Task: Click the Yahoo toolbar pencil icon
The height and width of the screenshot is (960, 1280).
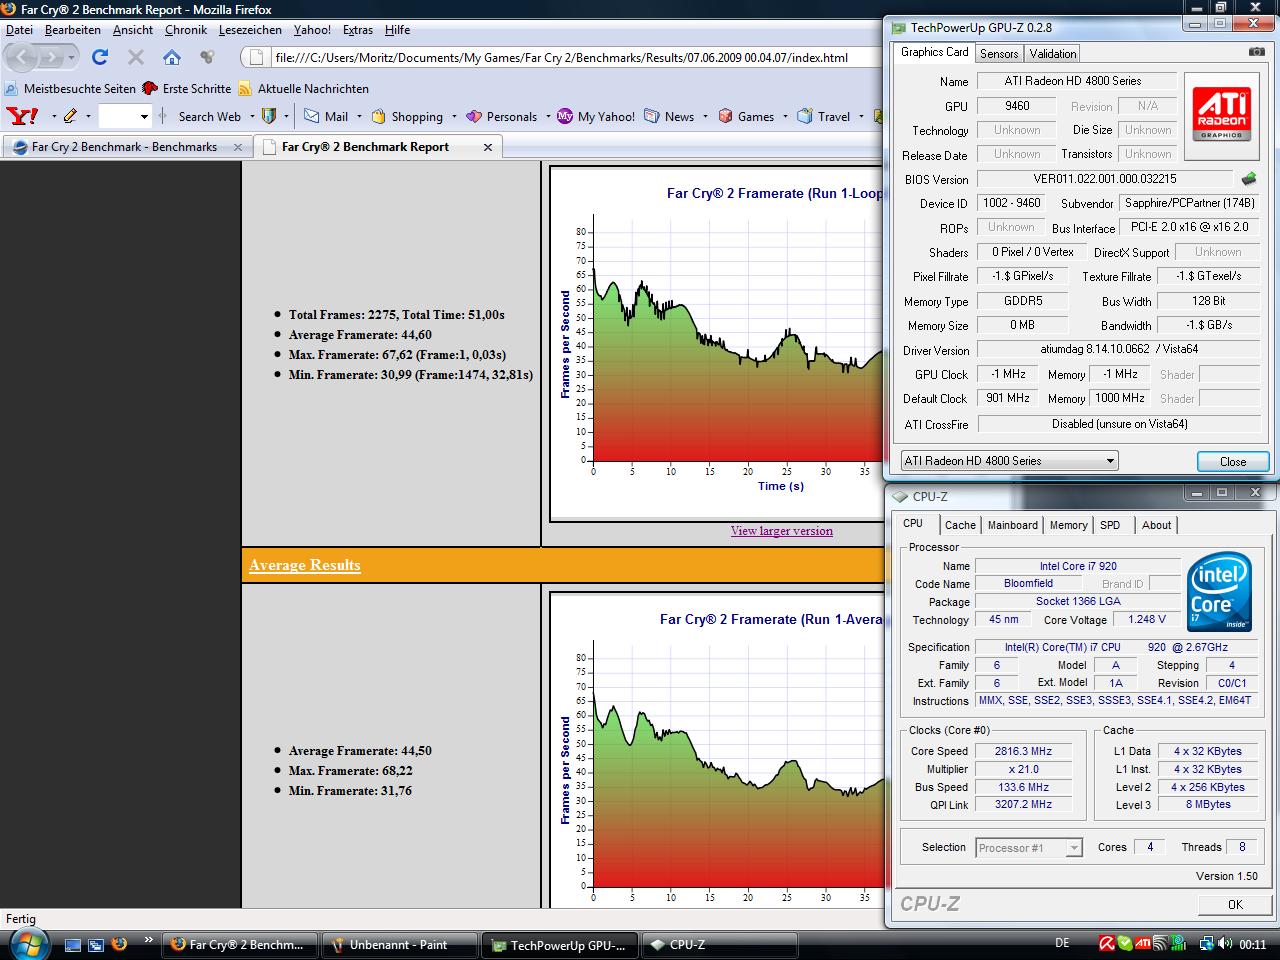Action: (x=70, y=116)
